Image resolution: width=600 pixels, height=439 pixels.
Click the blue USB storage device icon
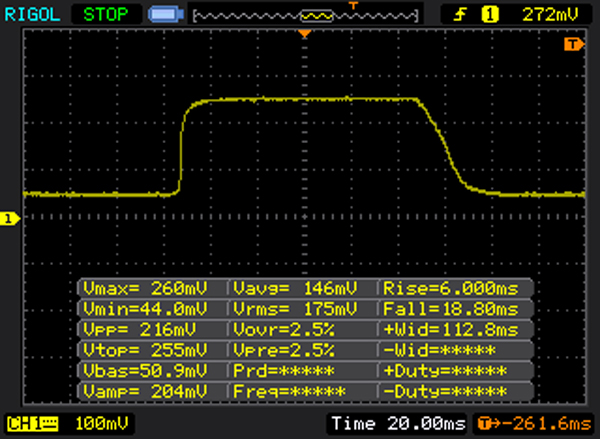(x=166, y=15)
